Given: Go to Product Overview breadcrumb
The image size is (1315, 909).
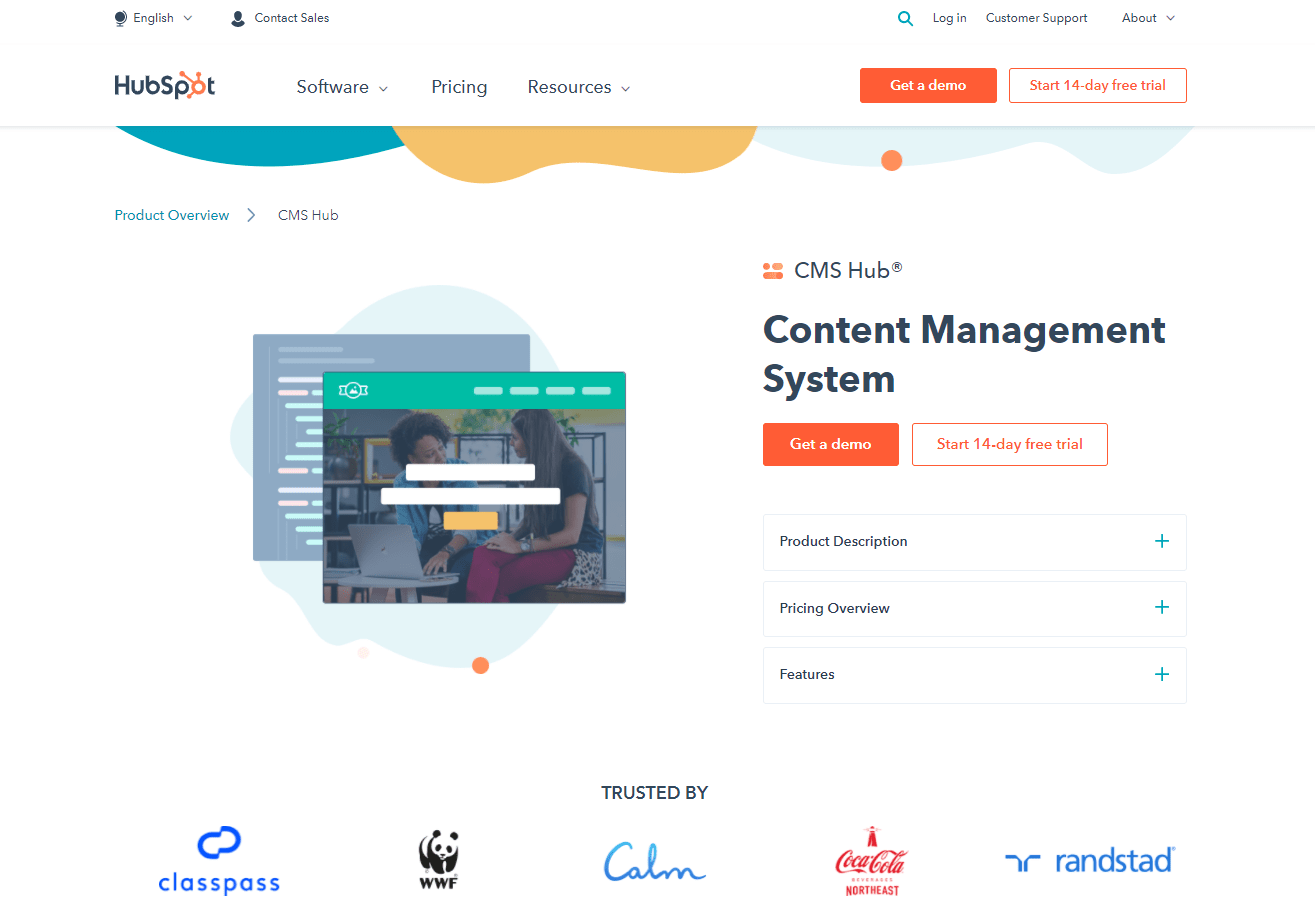Looking at the screenshot, I should click(x=172, y=215).
